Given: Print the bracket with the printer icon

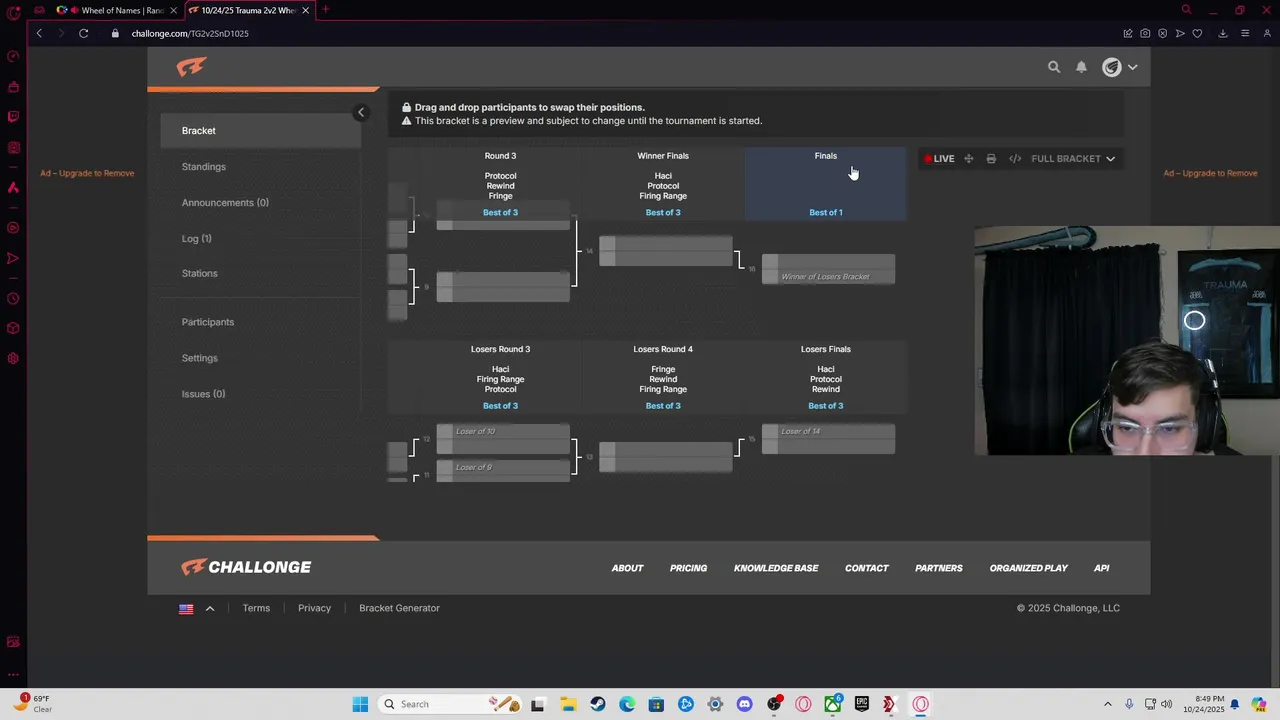Looking at the screenshot, I should point(991,159).
